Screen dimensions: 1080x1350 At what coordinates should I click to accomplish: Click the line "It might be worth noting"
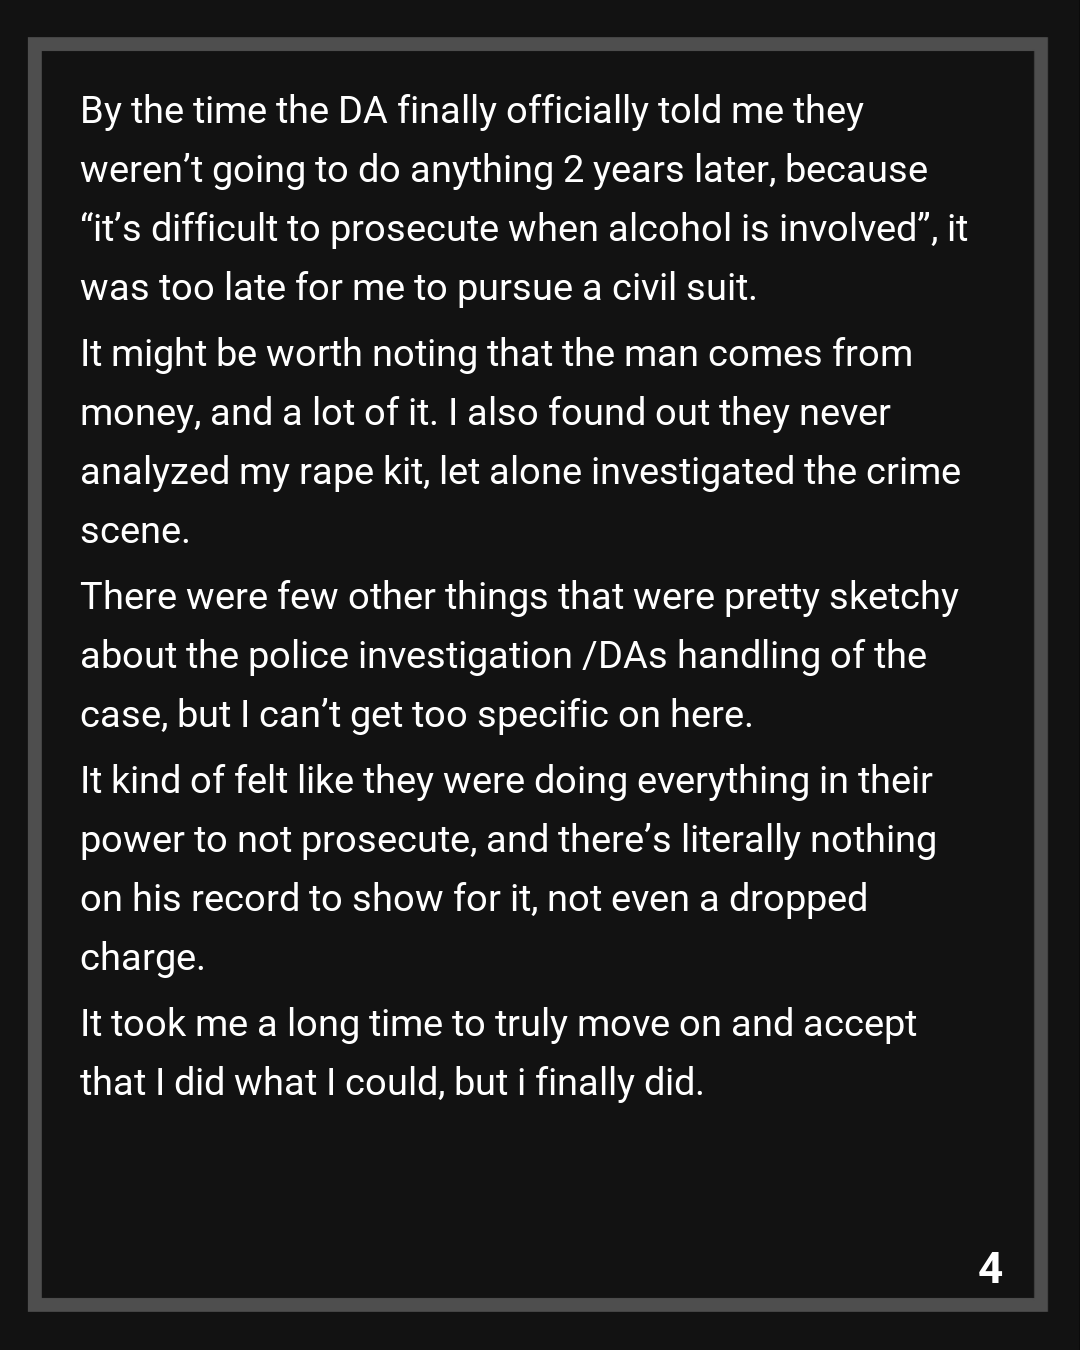click(496, 354)
